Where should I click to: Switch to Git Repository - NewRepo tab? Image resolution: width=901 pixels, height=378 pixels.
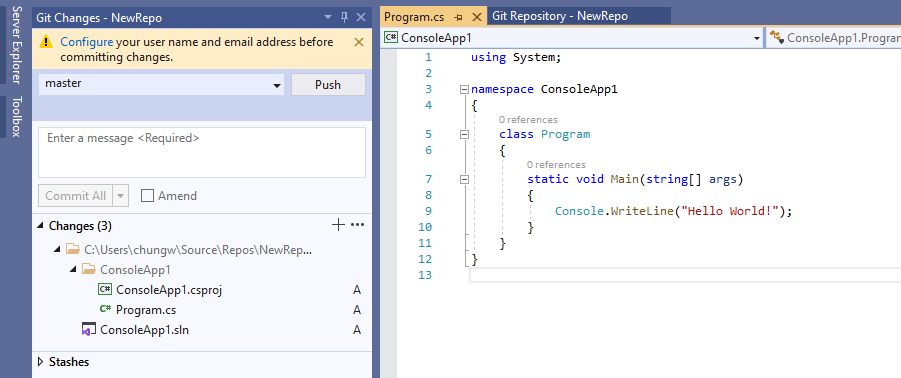[560, 16]
